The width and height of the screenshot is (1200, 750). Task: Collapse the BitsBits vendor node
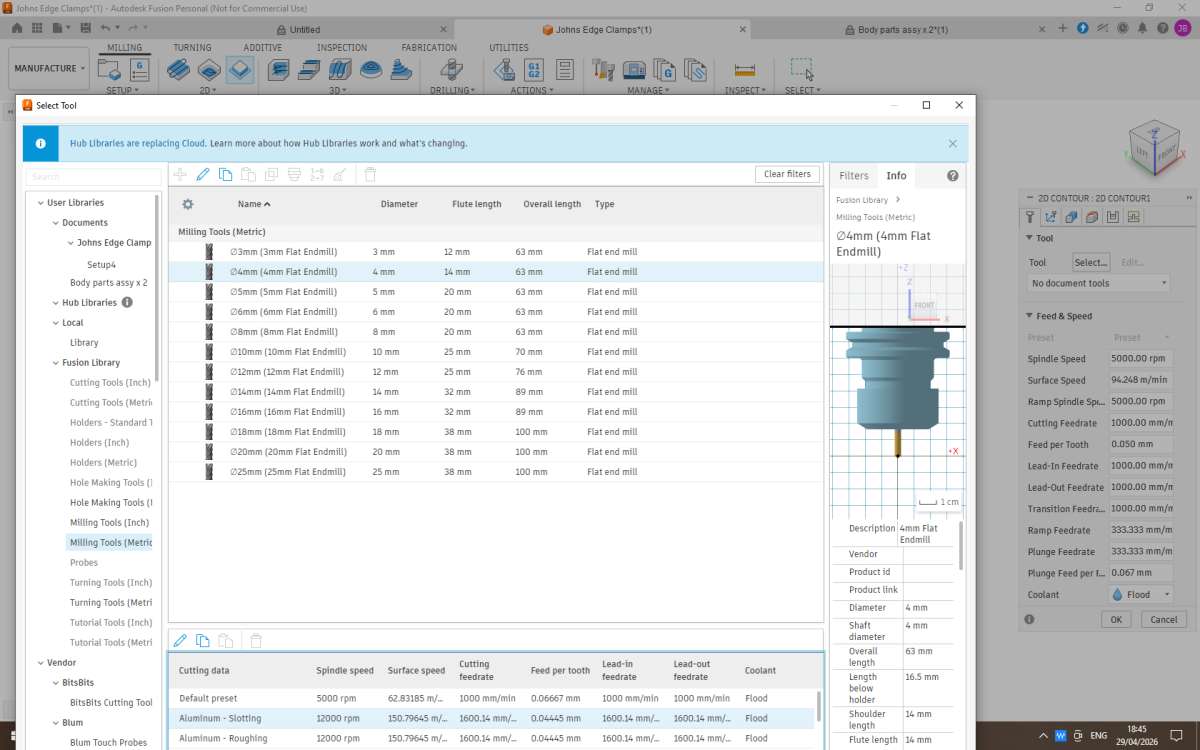point(54,683)
